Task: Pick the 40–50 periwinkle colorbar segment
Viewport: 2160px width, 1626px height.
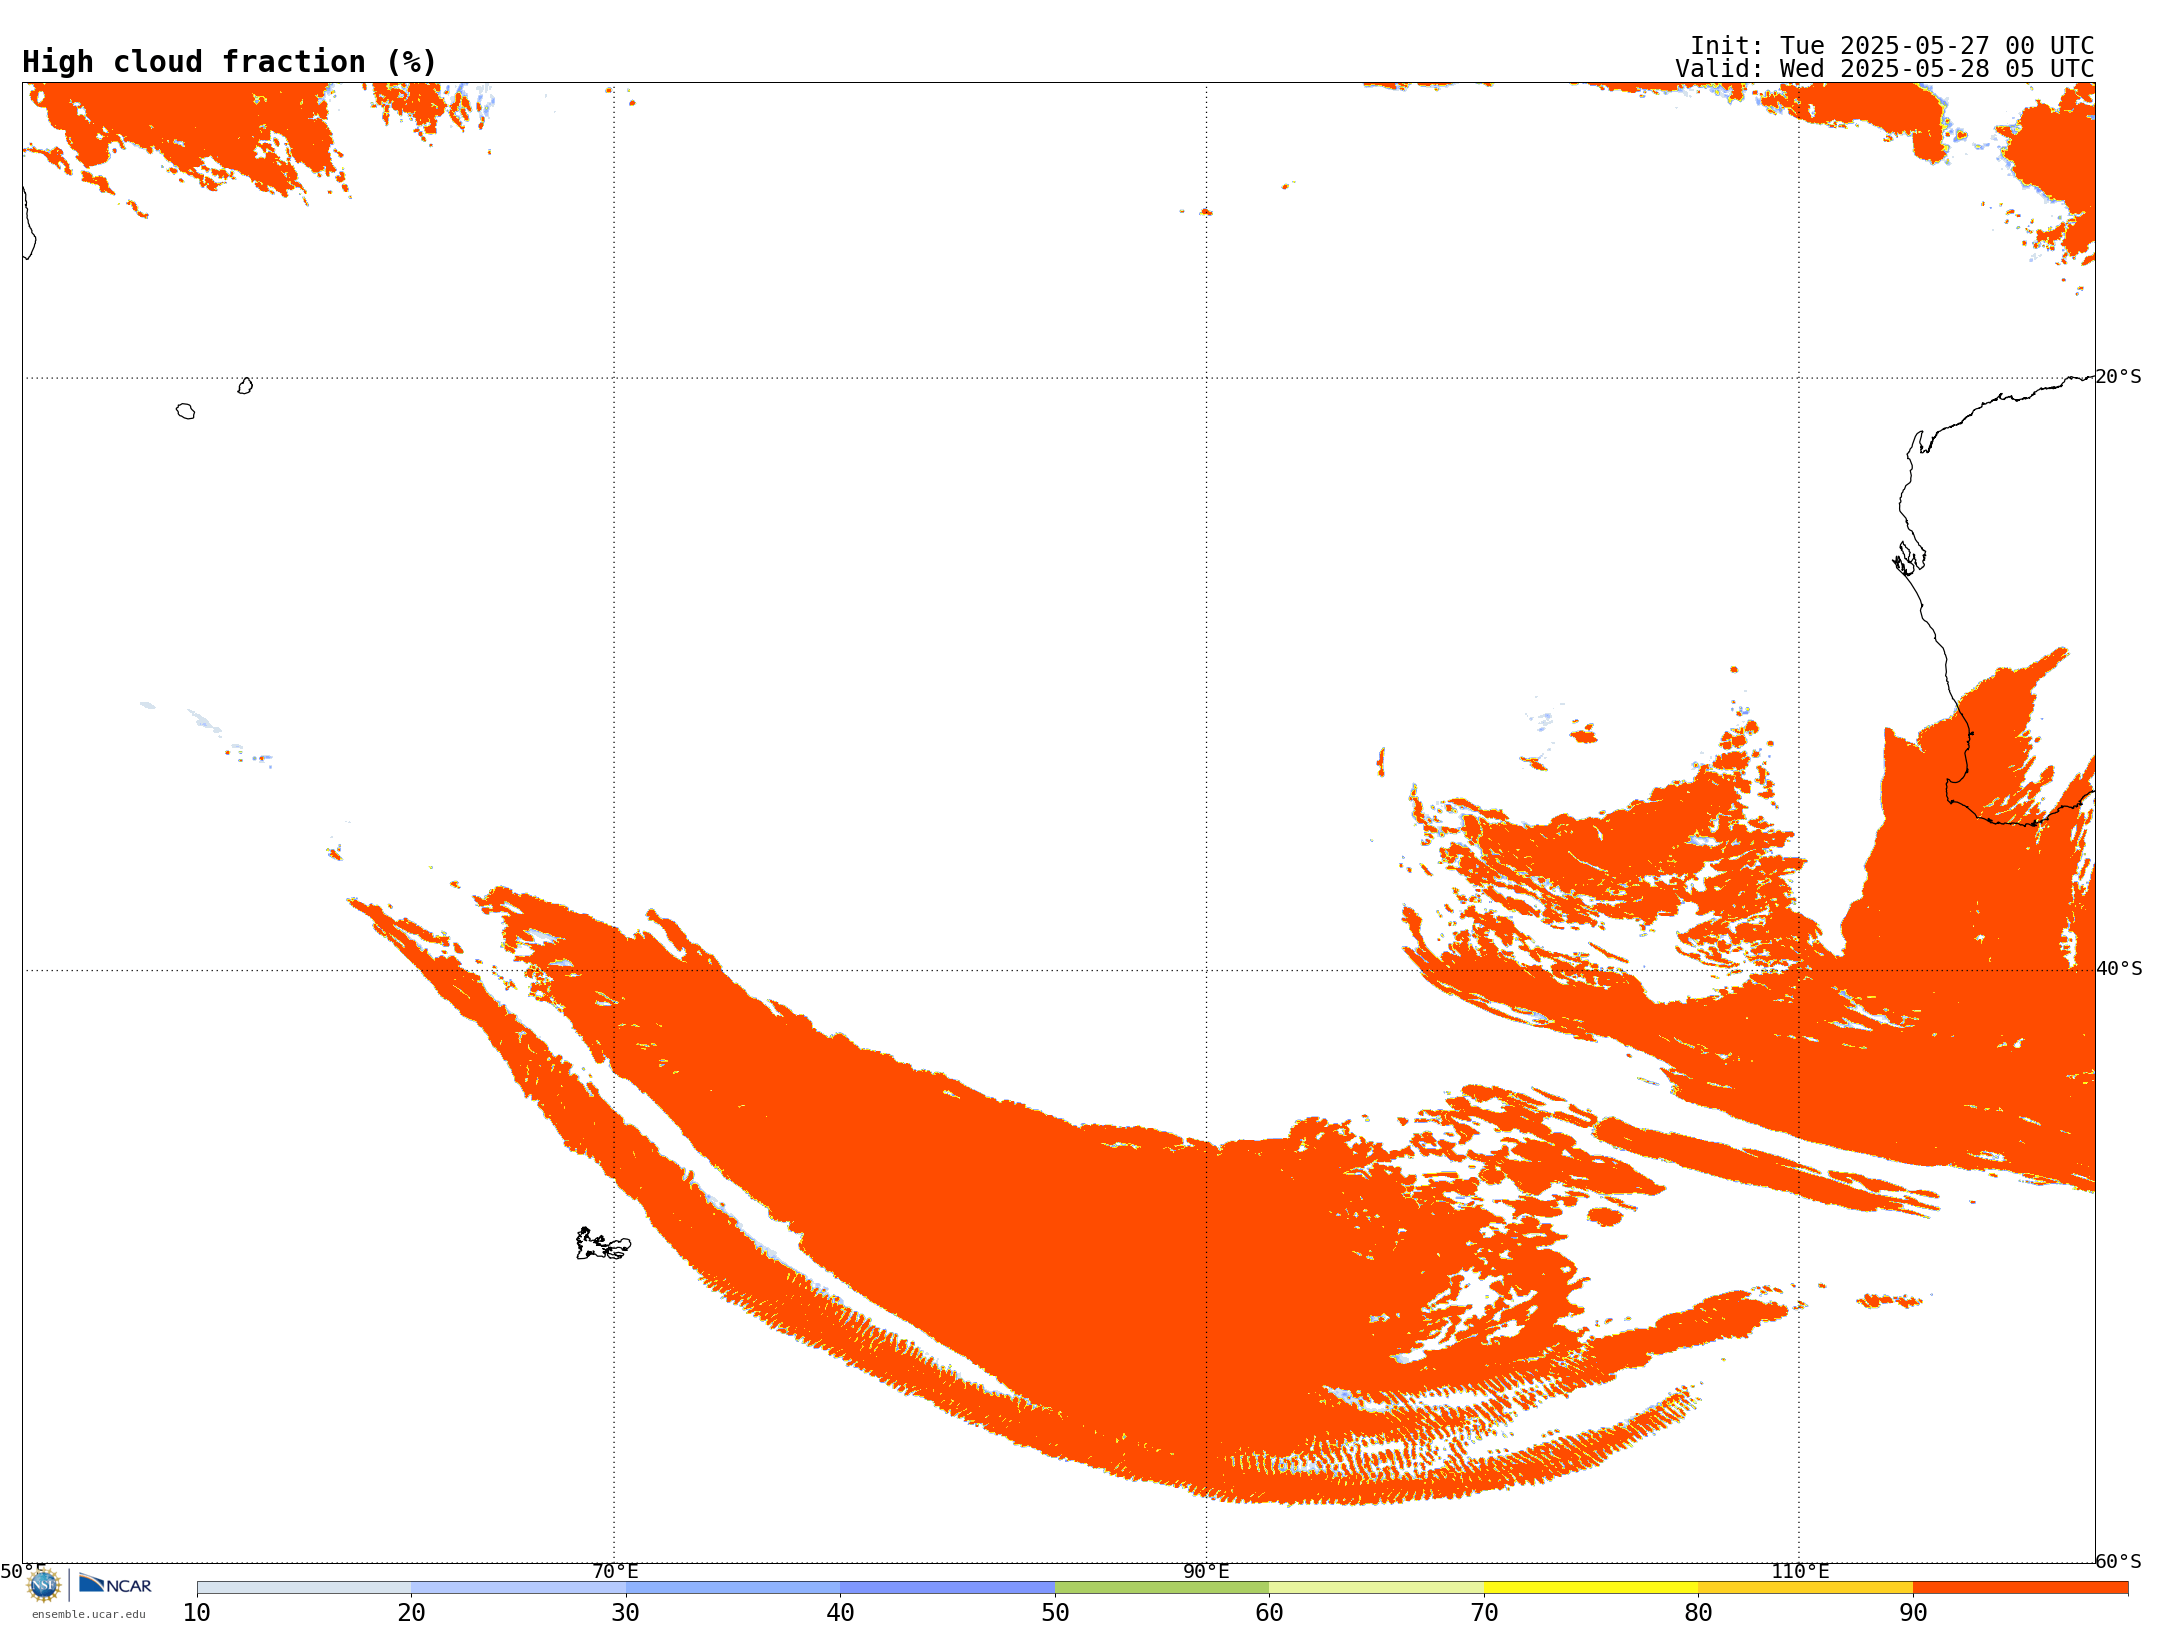Action: 947,1588
